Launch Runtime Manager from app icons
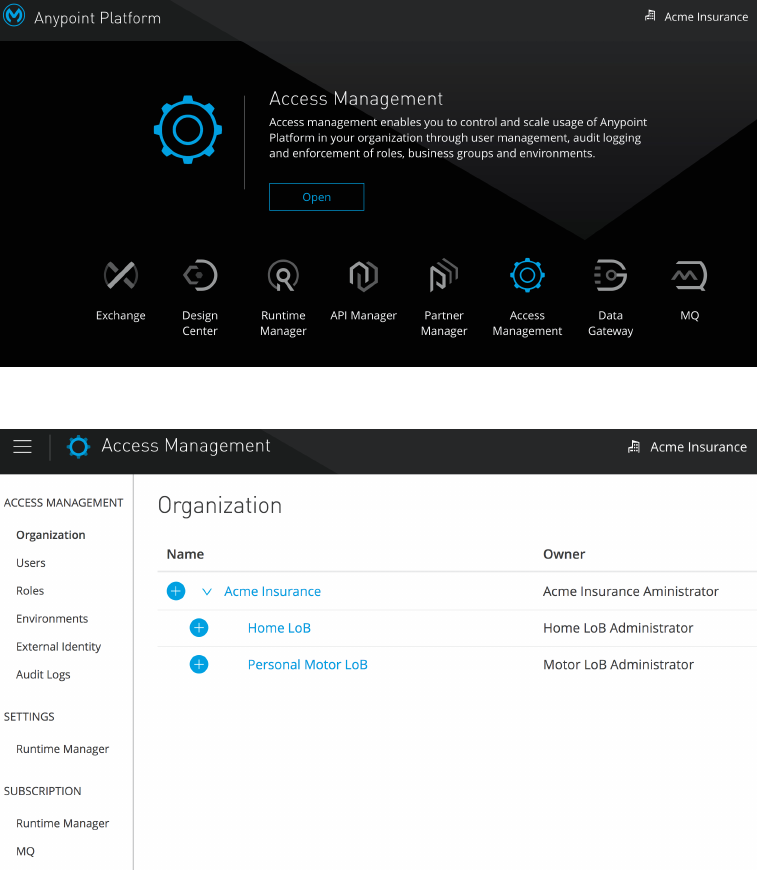Image resolution: width=757 pixels, height=870 pixels. (x=283, y=275)
